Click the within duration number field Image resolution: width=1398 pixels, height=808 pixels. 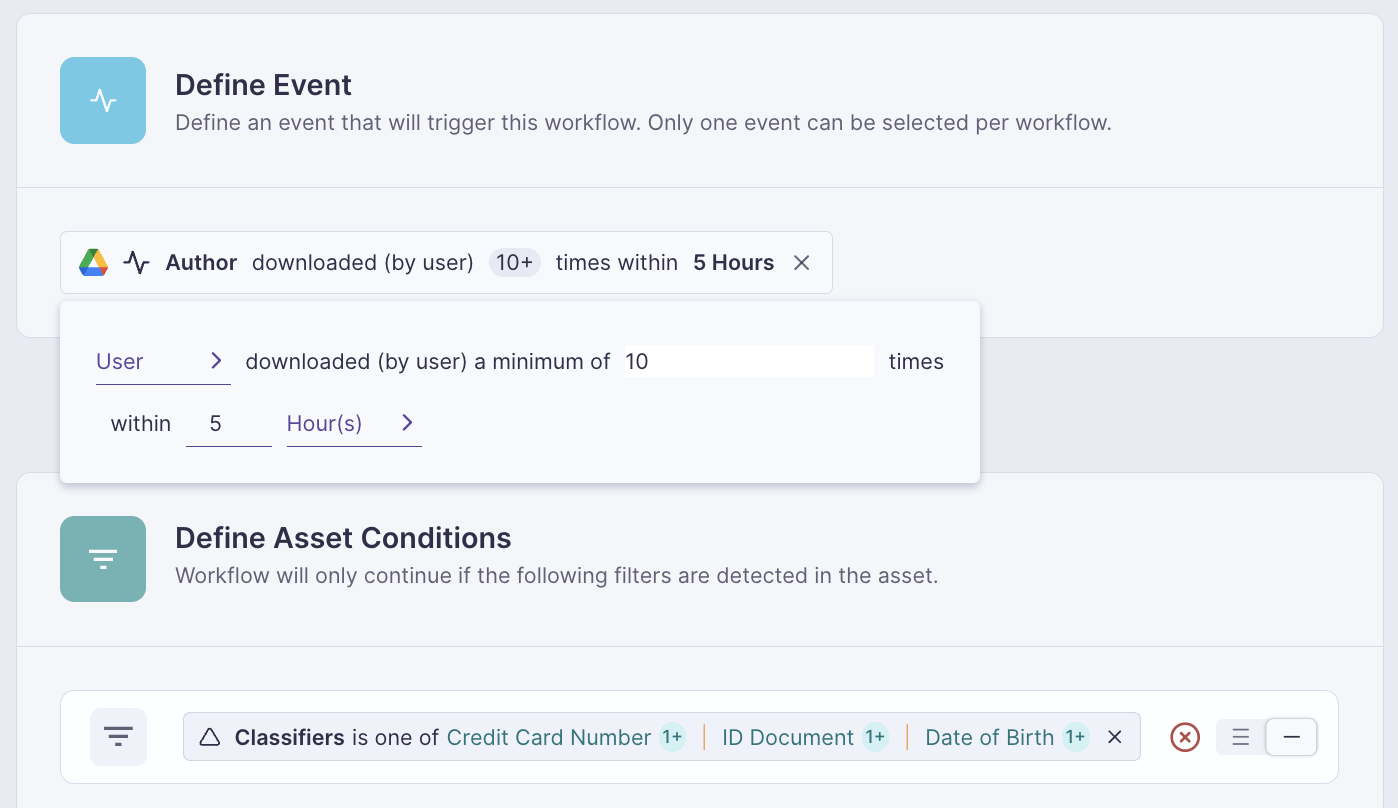[228, 424]
